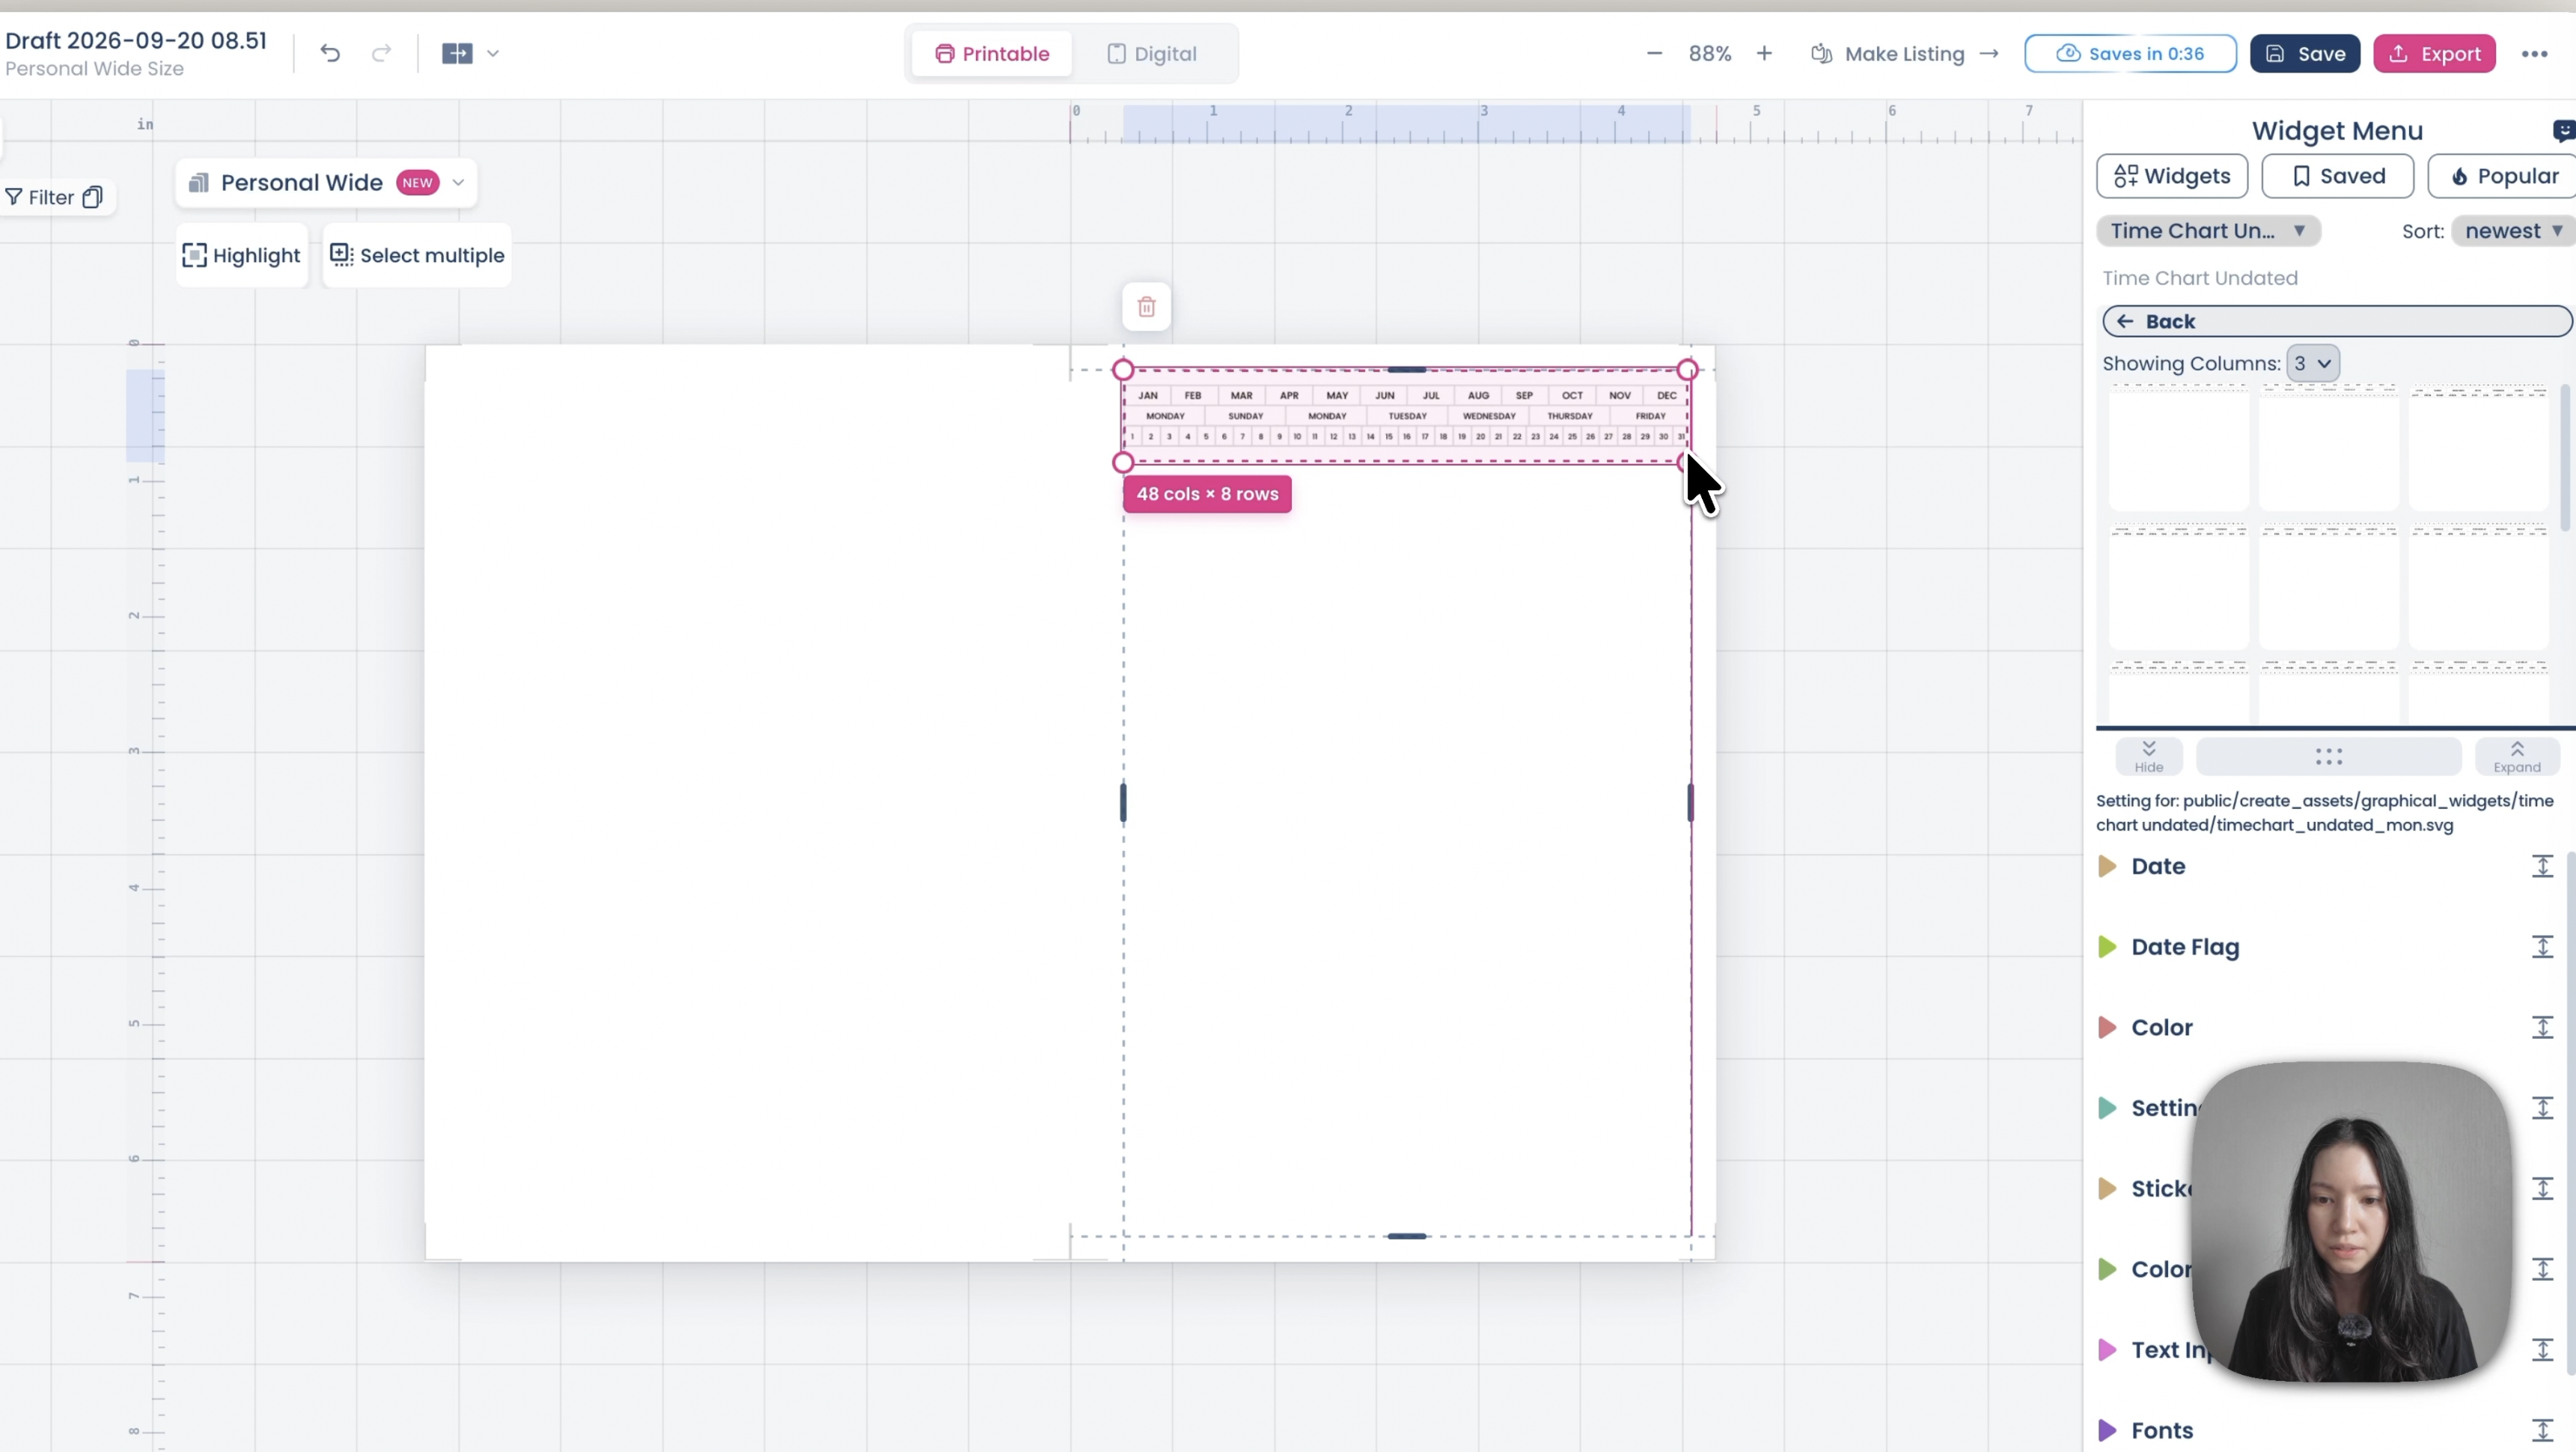Click the three-dot panel drag handle bar
Viewport: 2576px width, 1452px height.
[x=2328, y=757]
